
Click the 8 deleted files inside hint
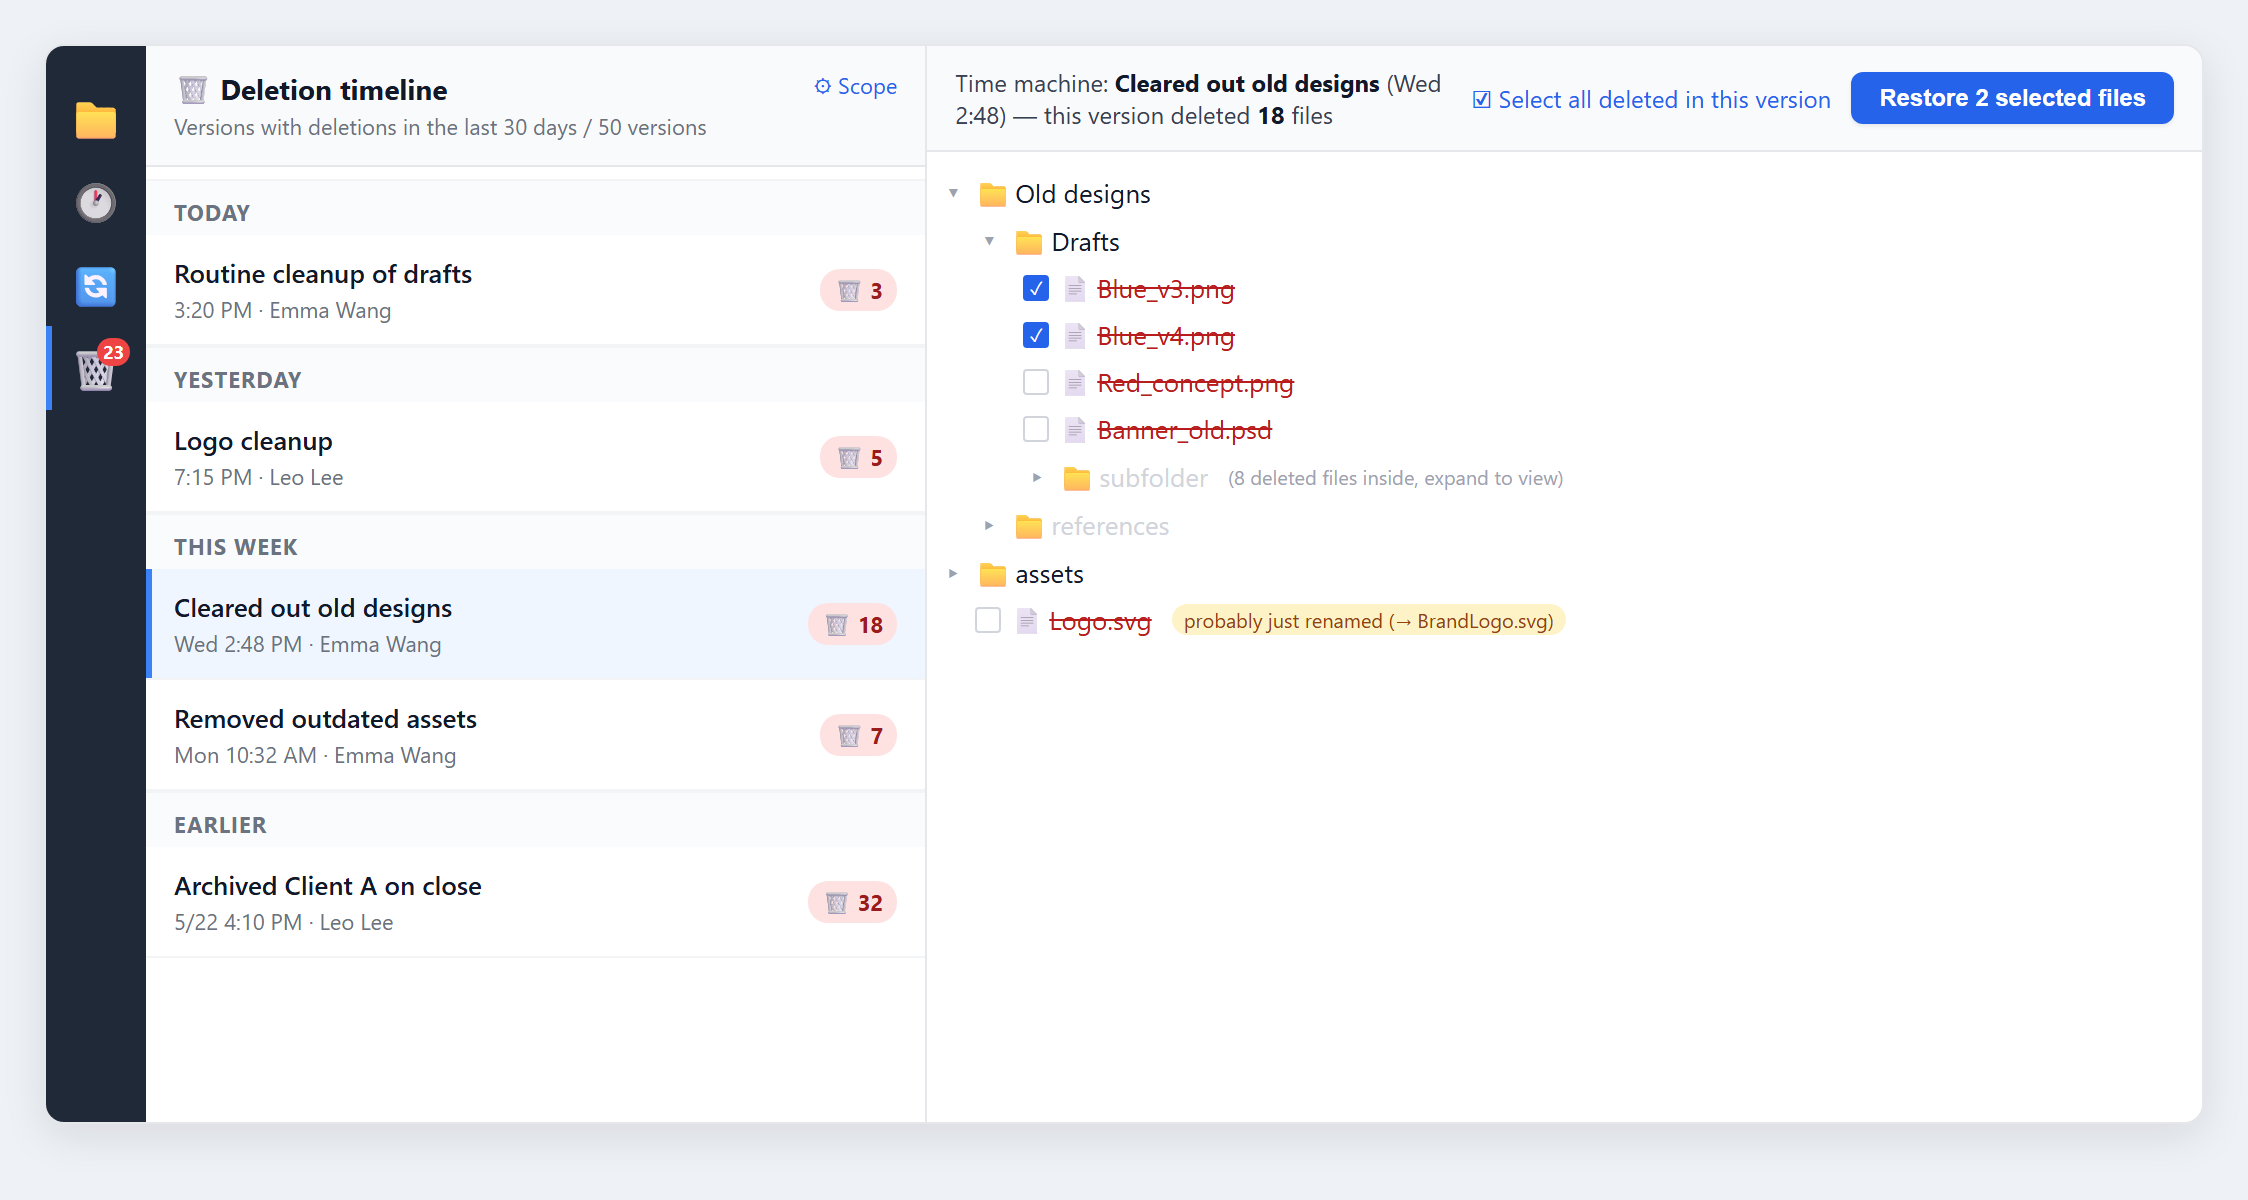click(1396, 479)
